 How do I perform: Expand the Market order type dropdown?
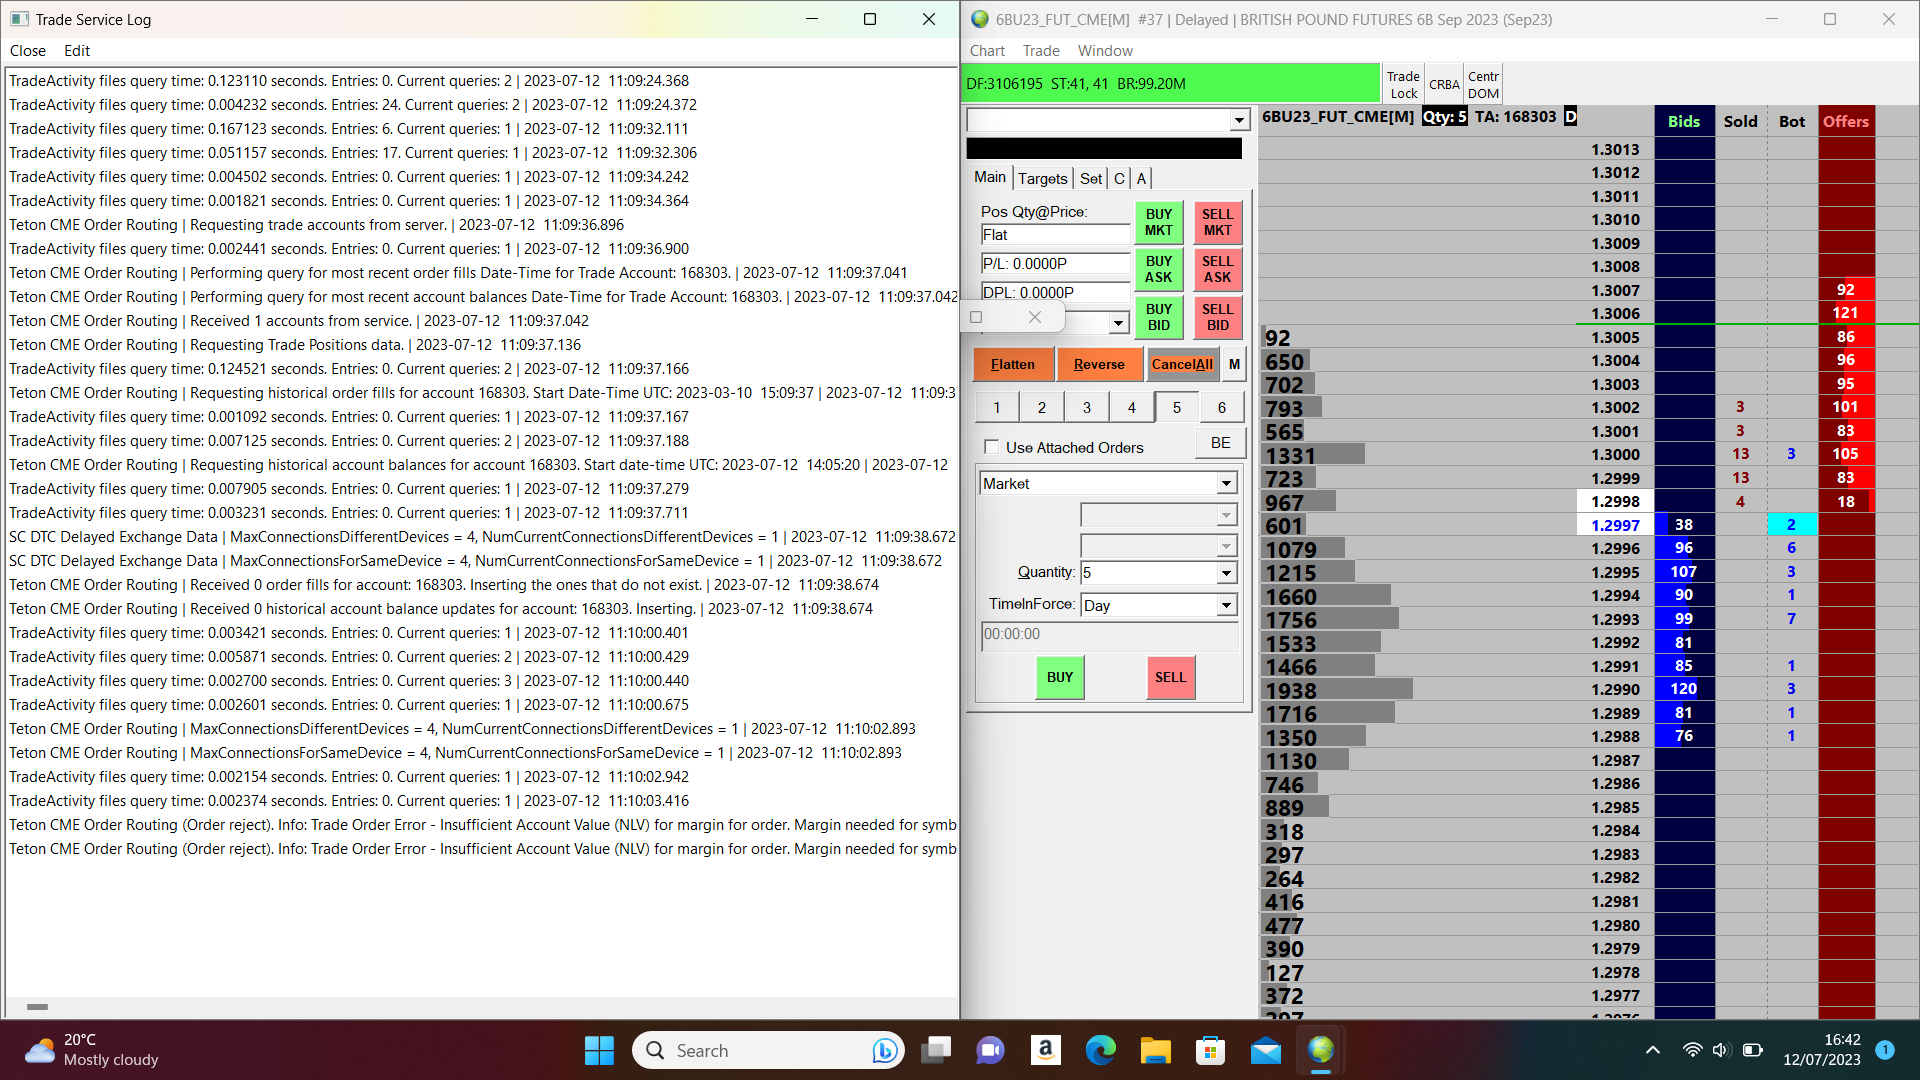(1226, 484)
